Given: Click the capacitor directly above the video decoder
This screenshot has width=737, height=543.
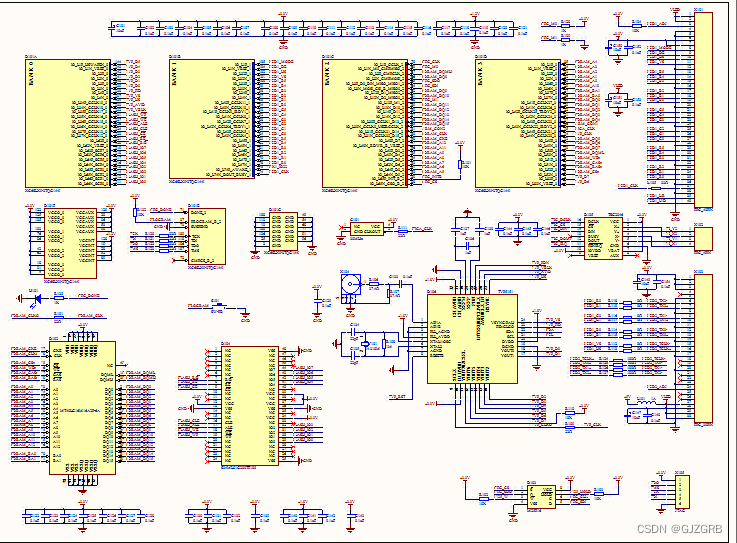Looking at the screenshot, I should point(468,246).
